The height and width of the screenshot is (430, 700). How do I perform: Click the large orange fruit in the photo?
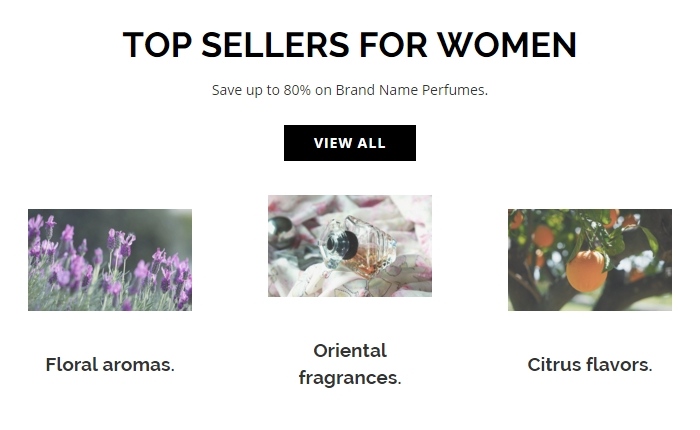(586, 270)
